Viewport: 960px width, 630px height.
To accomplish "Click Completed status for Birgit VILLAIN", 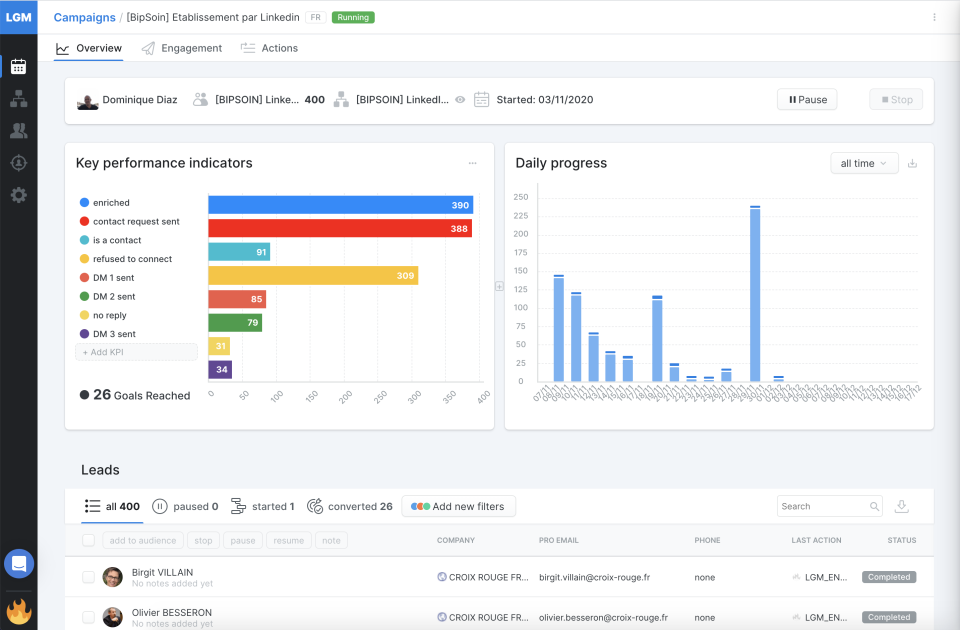I will (x=889, y=577).
